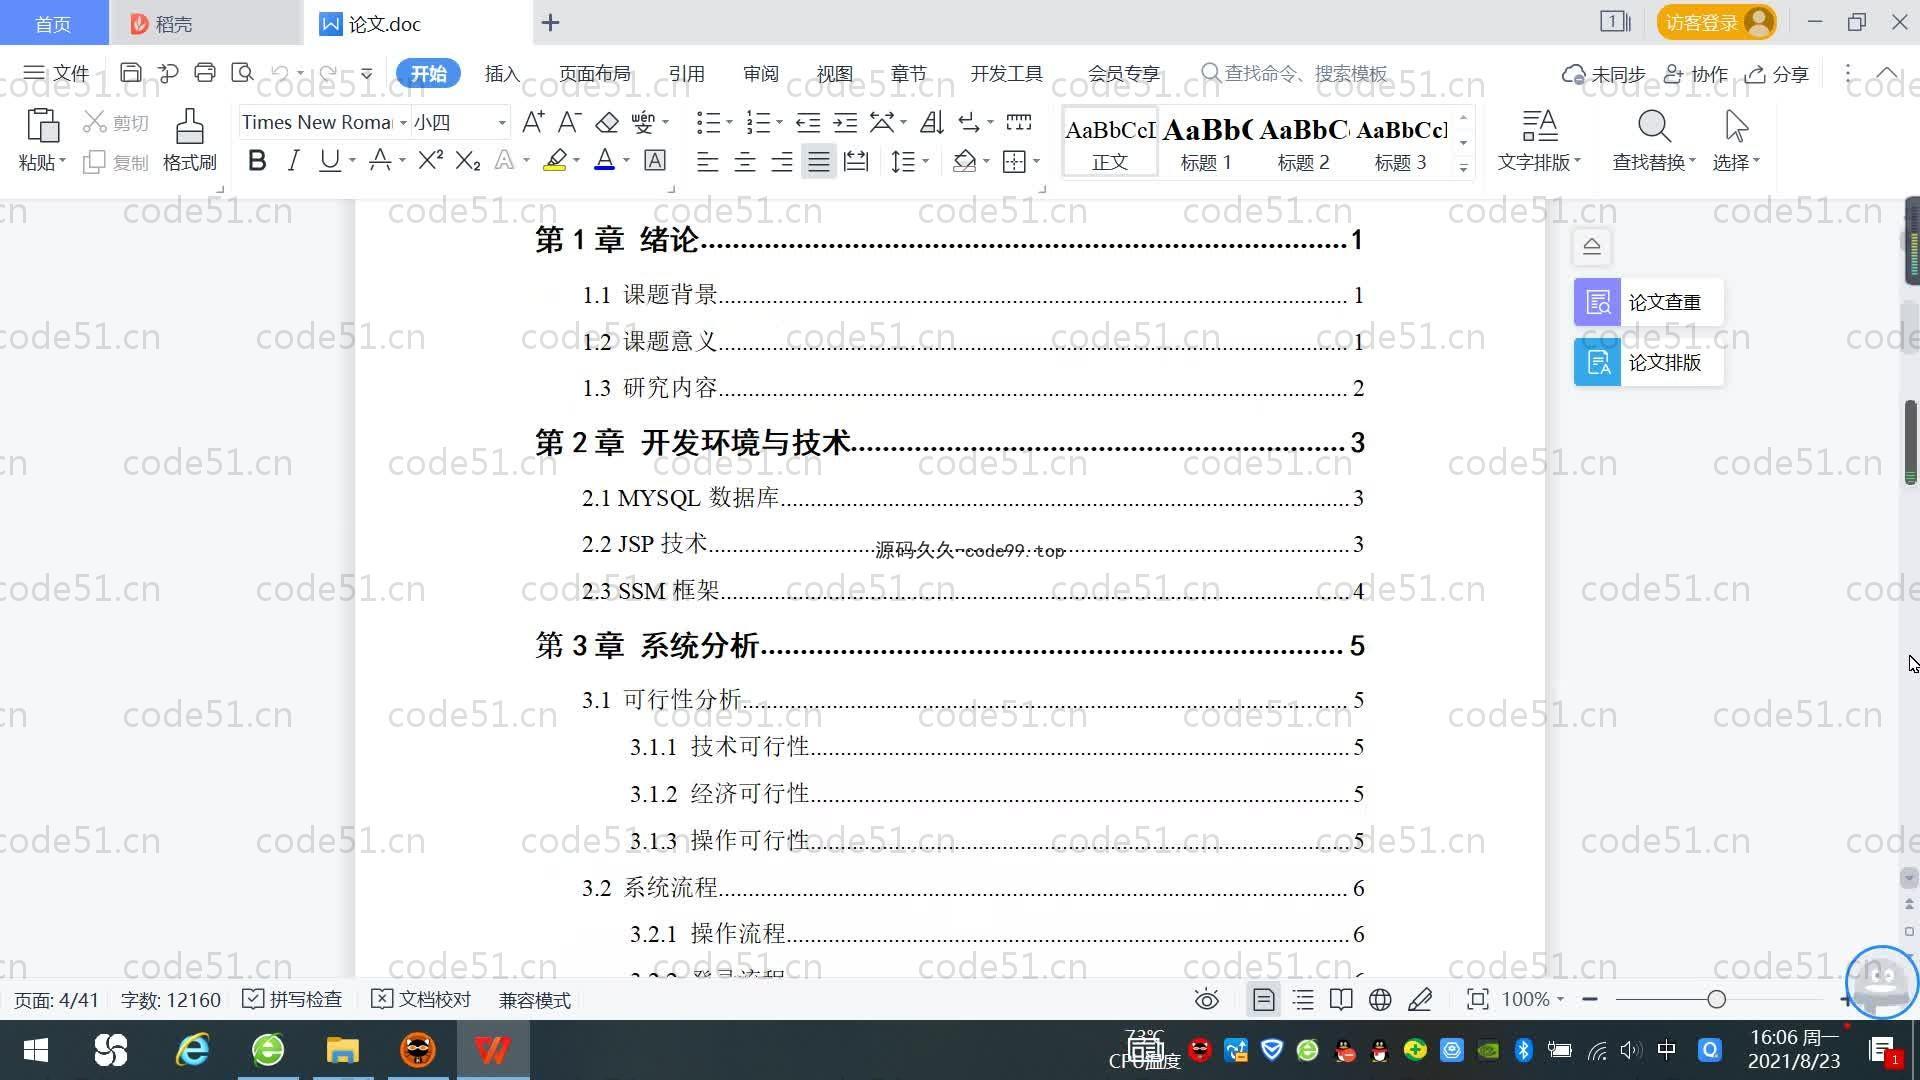1920x1080 pixels.
Task: Decrease font size with A- icon
Action: pos(569,122)
